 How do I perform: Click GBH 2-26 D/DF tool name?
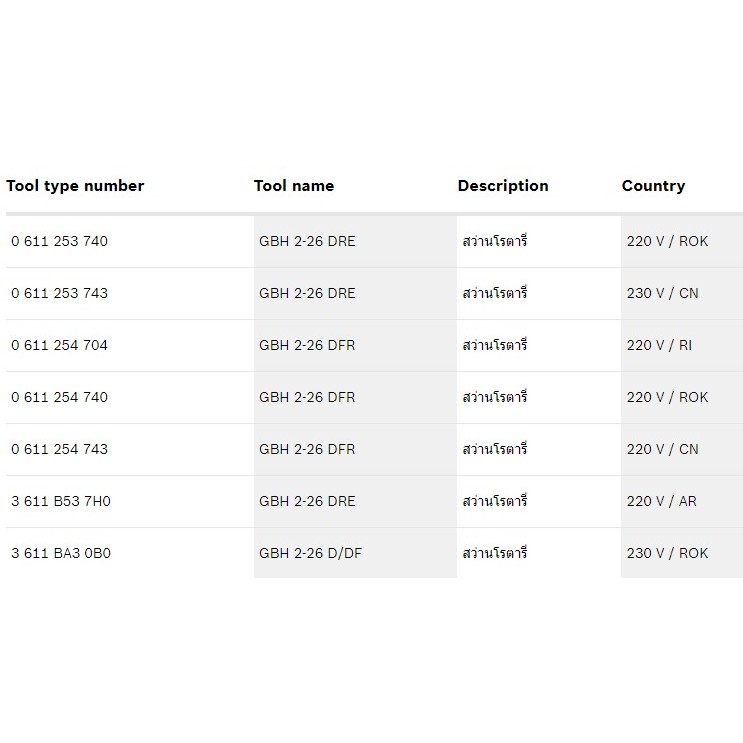pyautogui.click(x=310, y=553)
